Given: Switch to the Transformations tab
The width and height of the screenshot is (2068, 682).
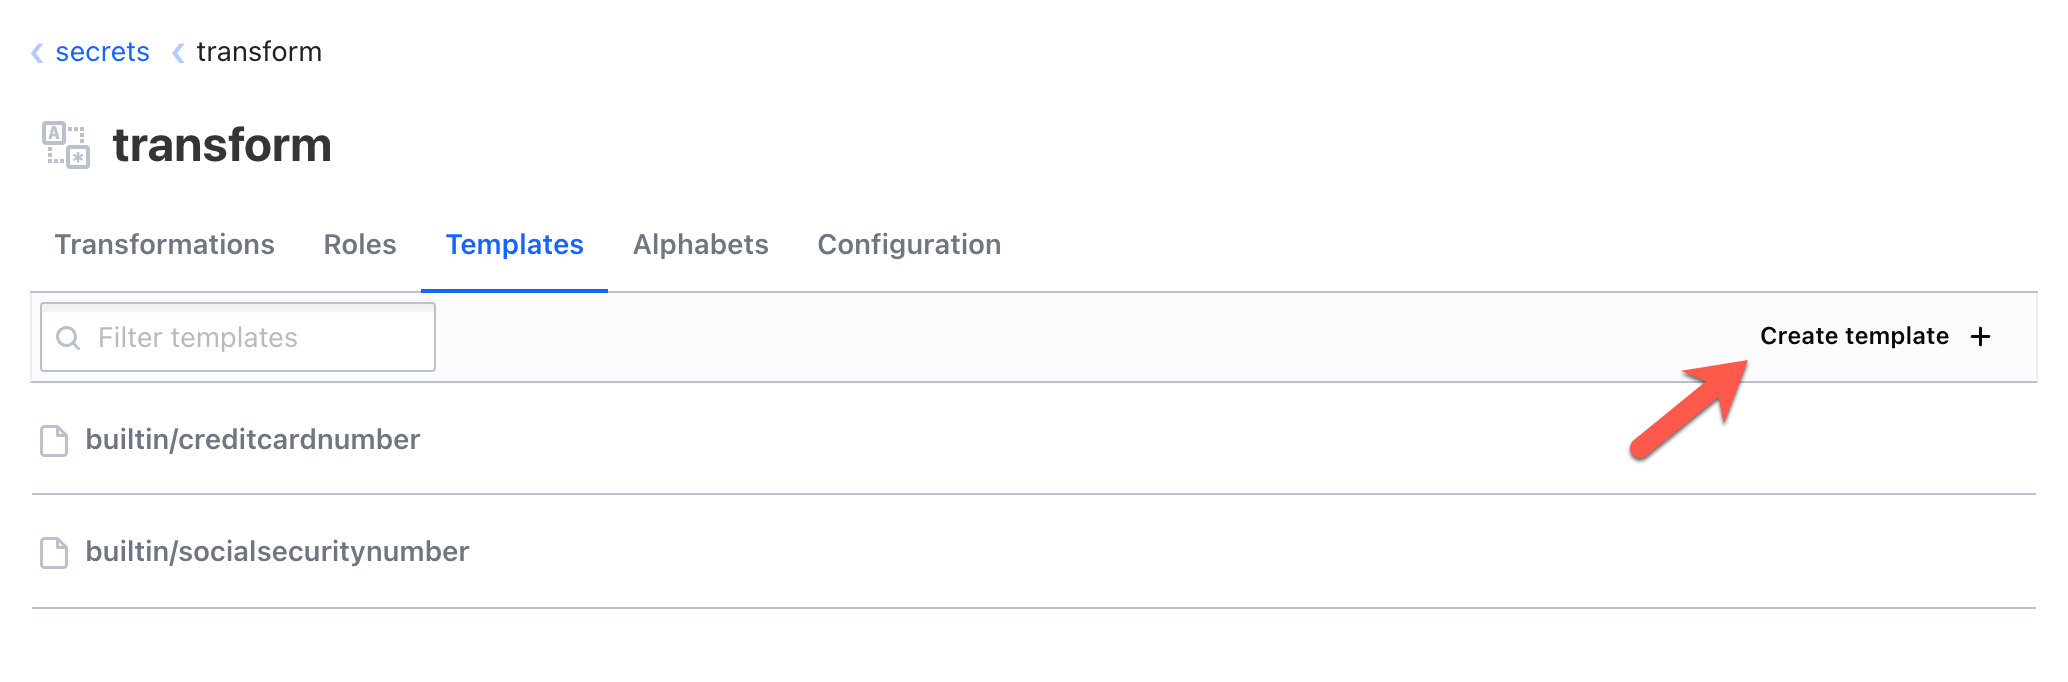Looking at the screenshot, I should coord(165,245).
